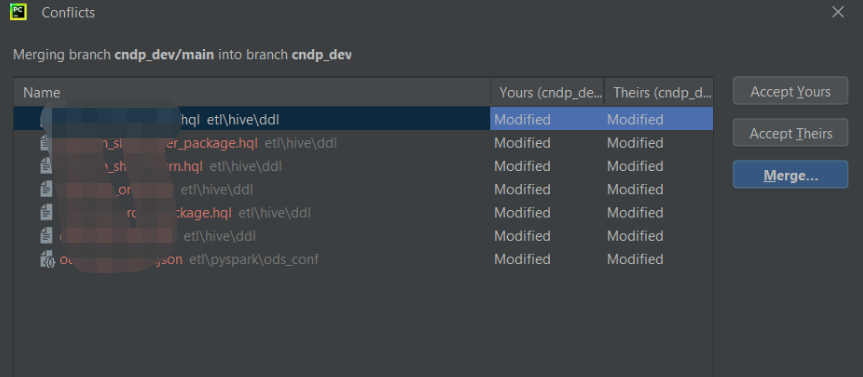Click the Theirs (cndp_d... column header
863x377 pixels.
click(659, 92)
